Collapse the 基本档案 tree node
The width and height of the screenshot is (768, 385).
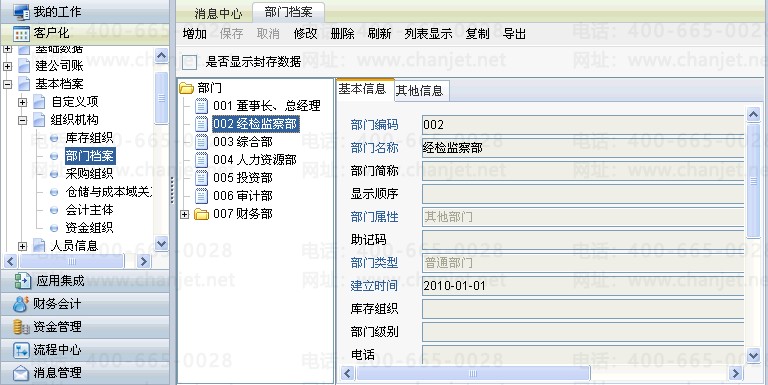click(x=7, y=84)
